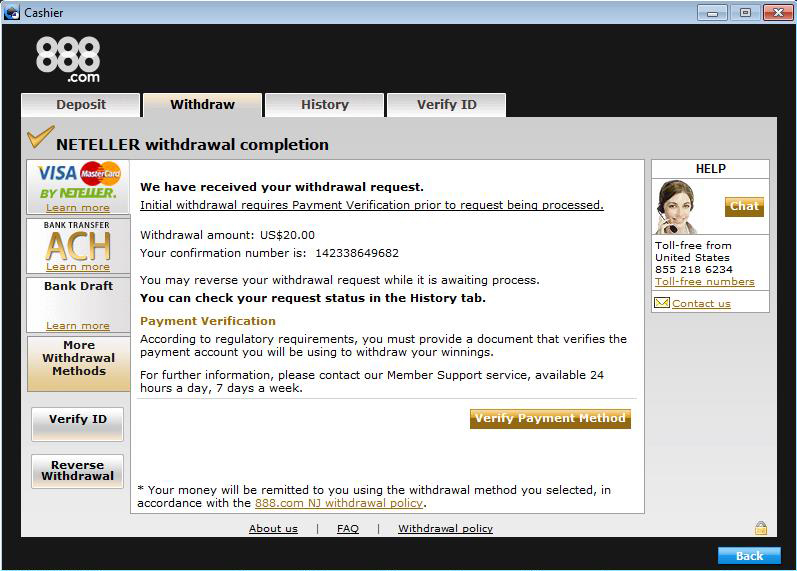
Task: Click the envelope icon beside Contact us
Action: click(662, 303)
